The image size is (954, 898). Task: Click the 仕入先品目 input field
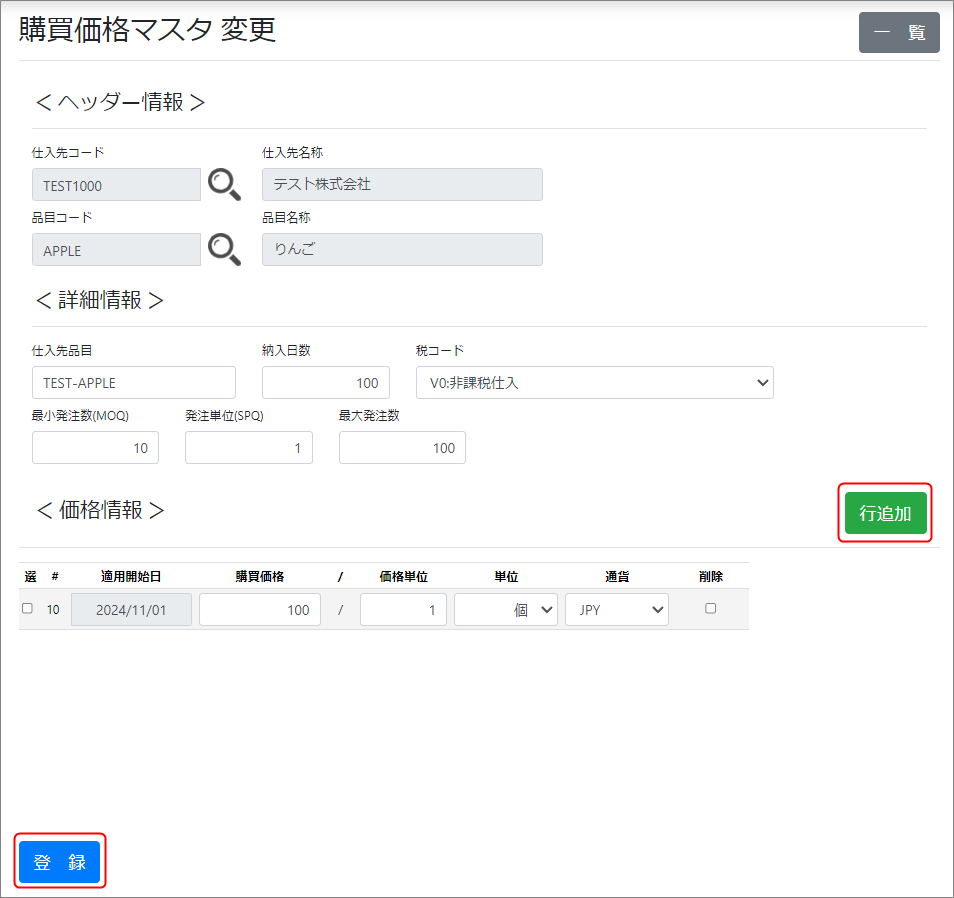point(134,382)
